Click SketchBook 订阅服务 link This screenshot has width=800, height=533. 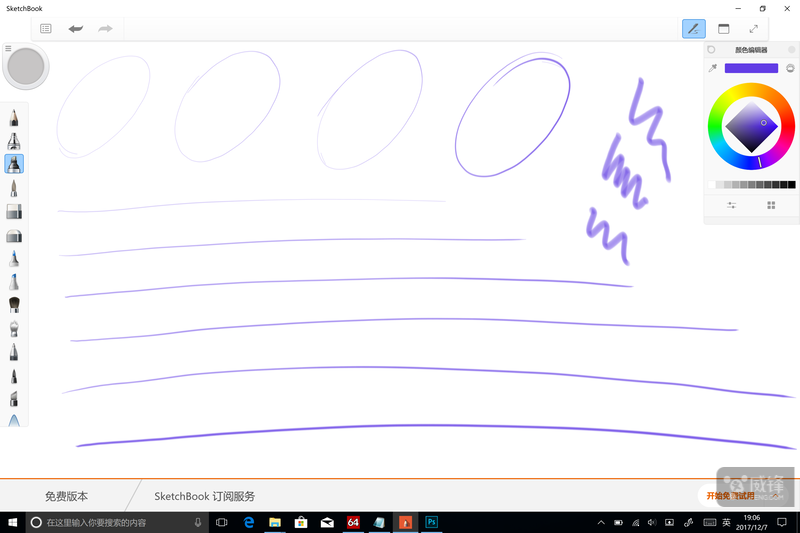tap(204, 496)
